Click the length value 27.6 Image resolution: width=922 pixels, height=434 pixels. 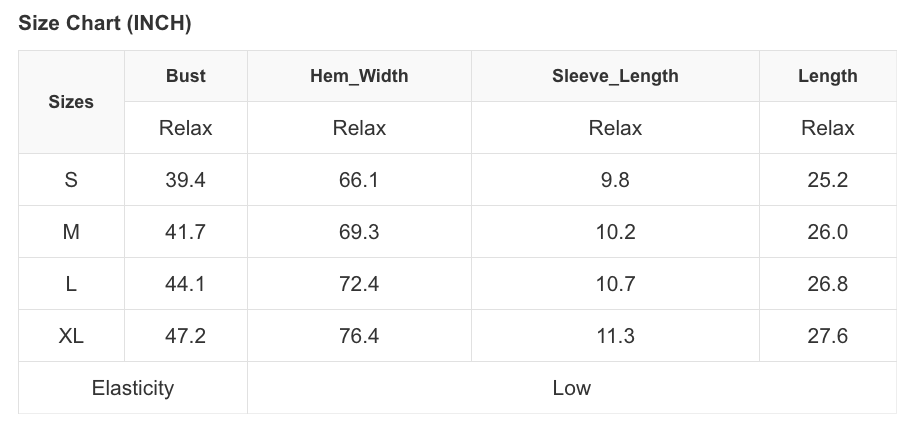coord(828,336)
